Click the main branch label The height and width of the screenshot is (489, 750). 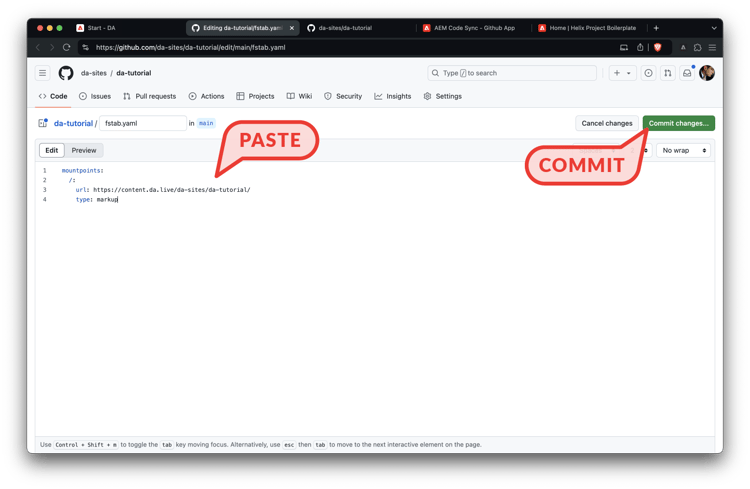(206, 123)
